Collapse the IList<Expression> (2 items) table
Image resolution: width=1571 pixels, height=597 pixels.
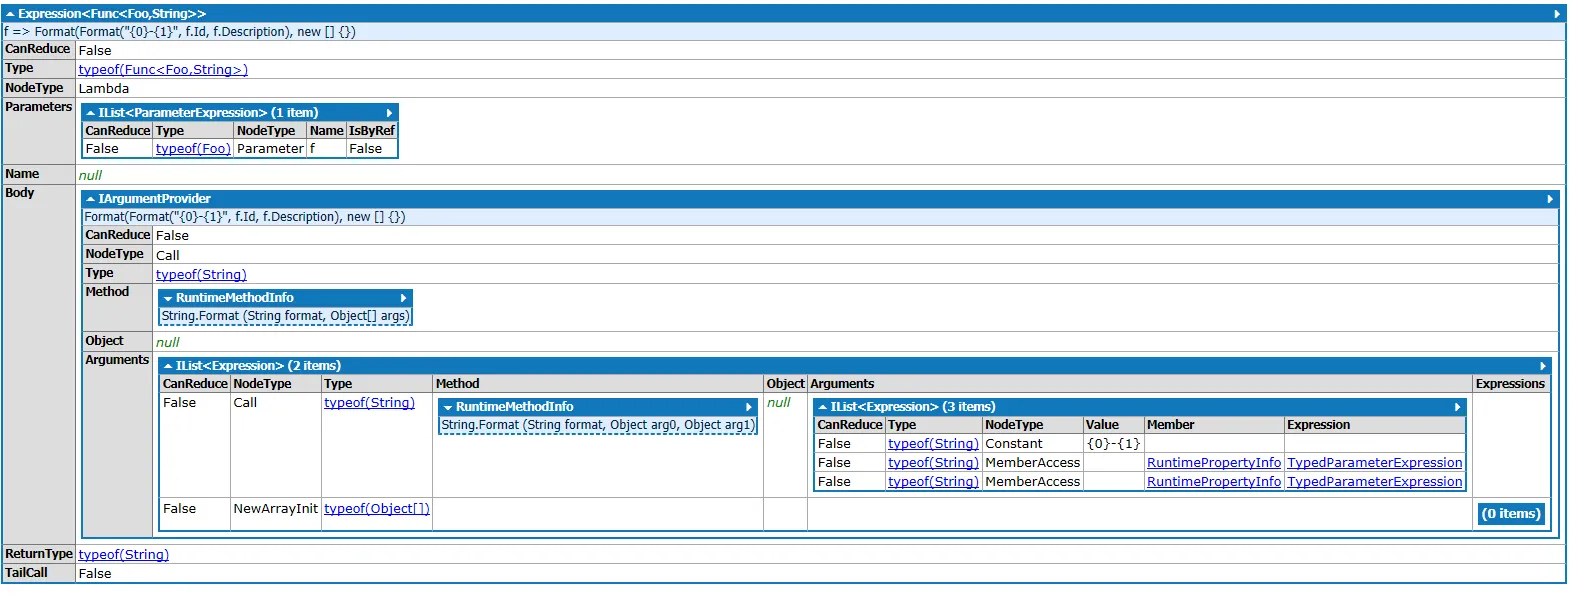point(168,366)
